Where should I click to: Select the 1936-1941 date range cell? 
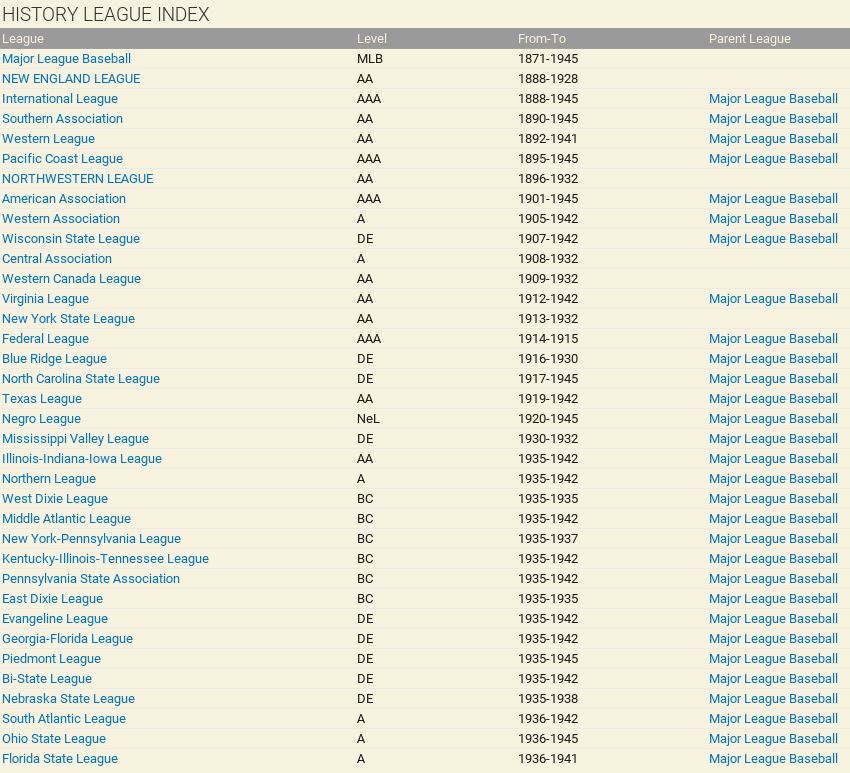coord(548,761)
